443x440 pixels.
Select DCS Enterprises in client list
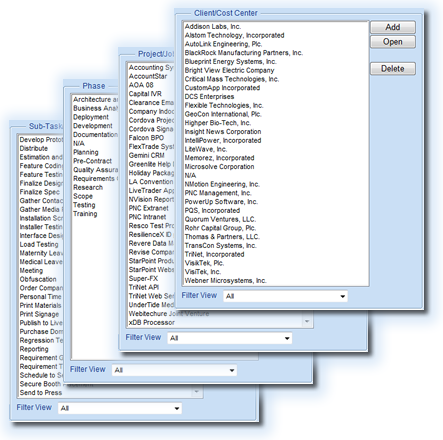pyautogui.click(x=209, y=97)
